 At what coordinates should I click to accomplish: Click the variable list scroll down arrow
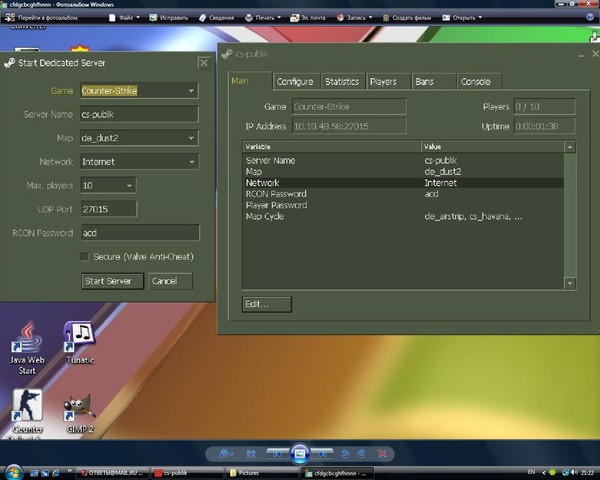point(570,283)
